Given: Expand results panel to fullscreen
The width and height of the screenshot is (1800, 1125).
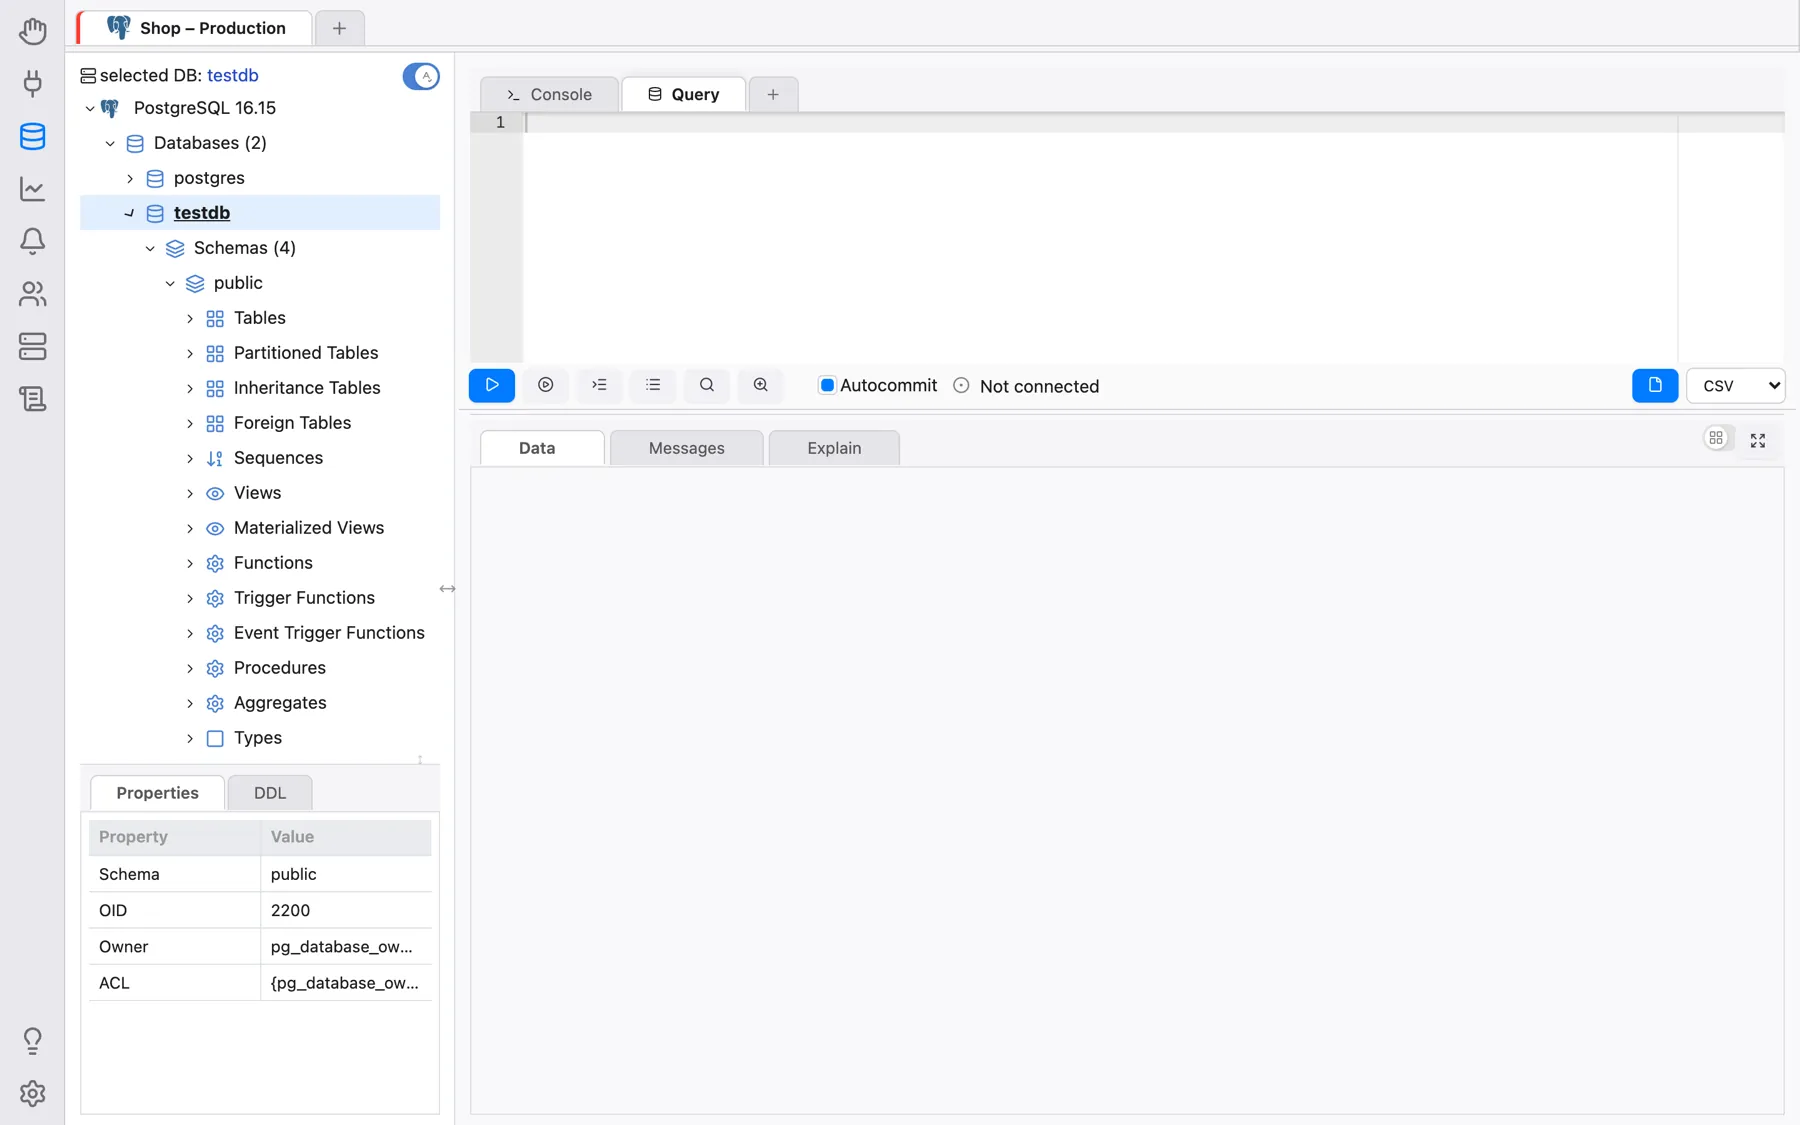Looking at the screenshot, I should (1758, 440).
